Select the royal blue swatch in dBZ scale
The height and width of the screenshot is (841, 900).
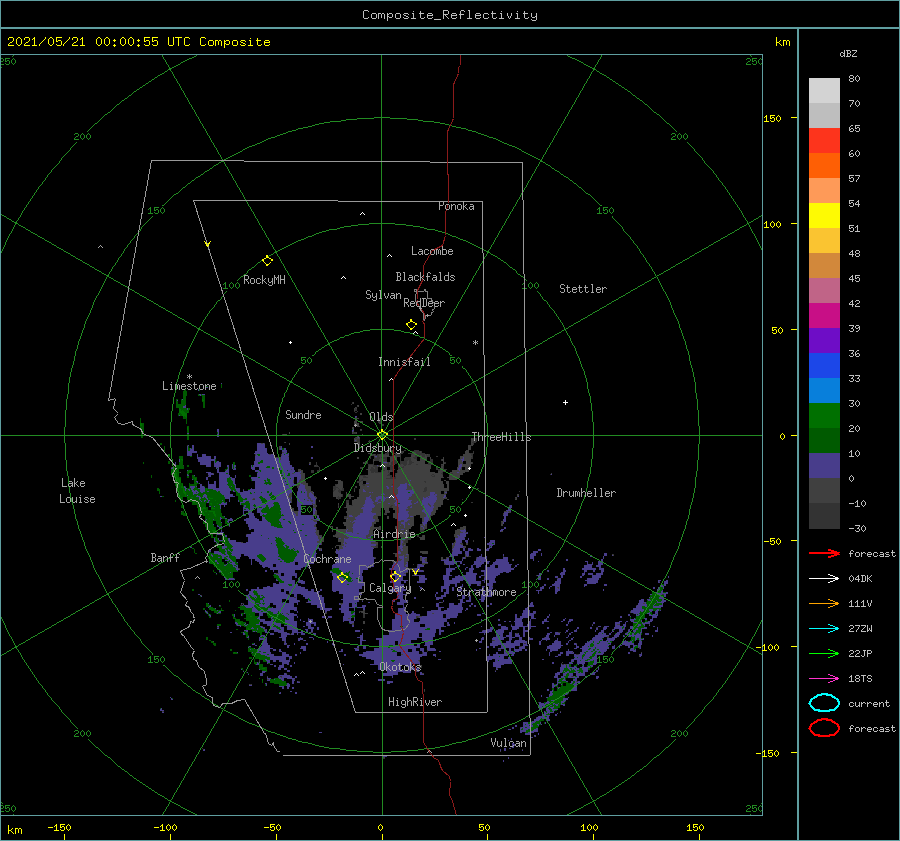pos(824,366)
